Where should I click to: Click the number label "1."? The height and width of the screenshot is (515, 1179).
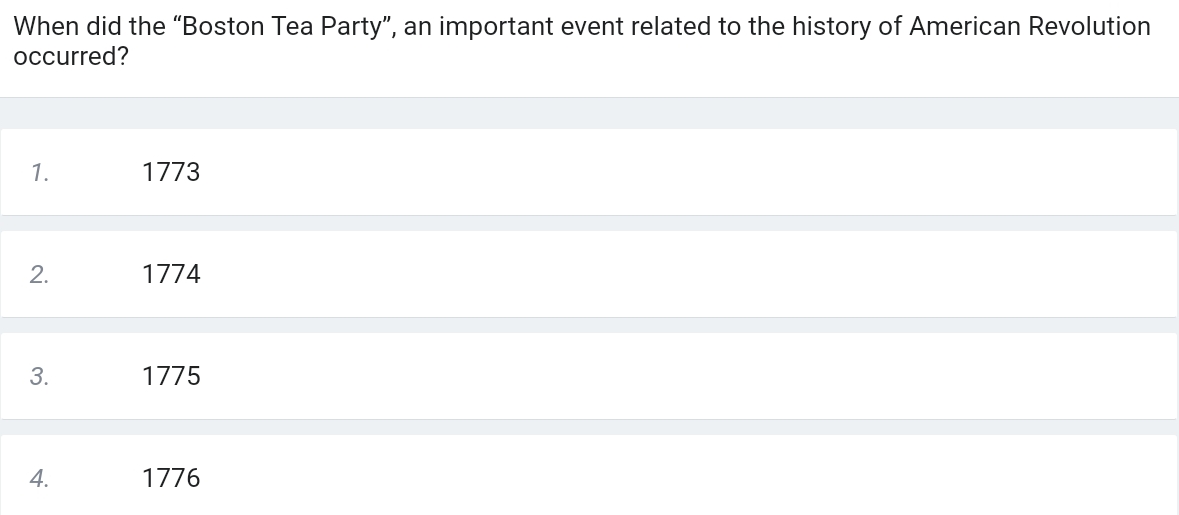point(40,173)
